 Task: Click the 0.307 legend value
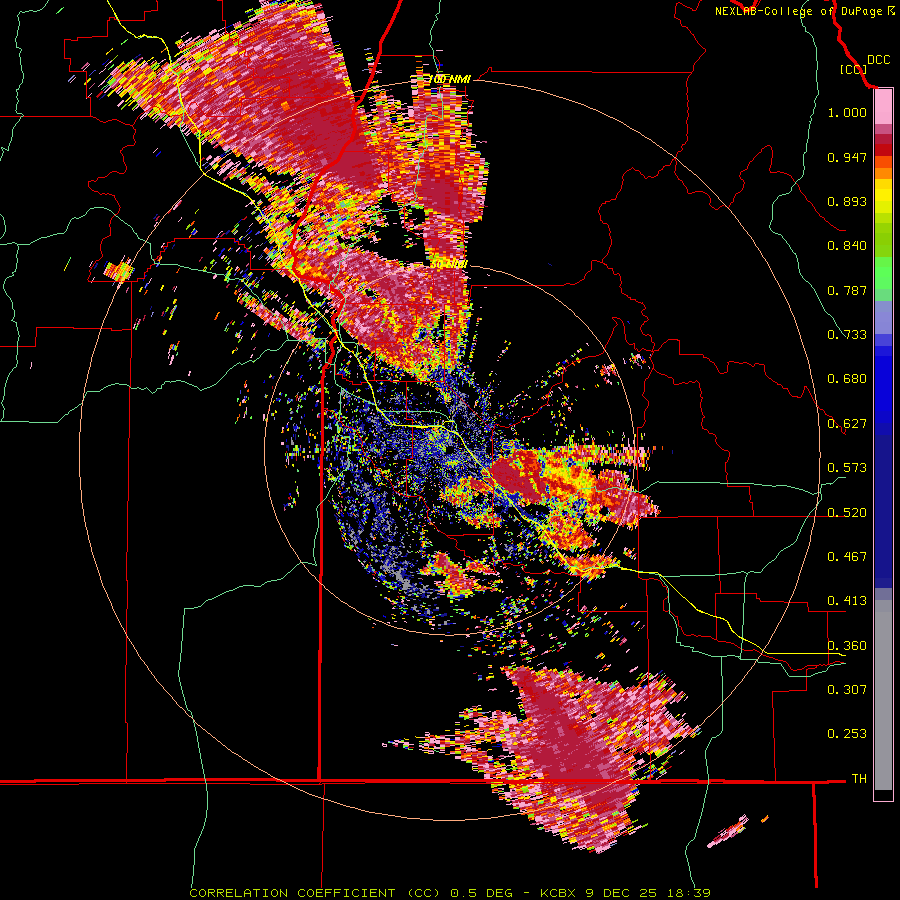click(x=847, y=689)
